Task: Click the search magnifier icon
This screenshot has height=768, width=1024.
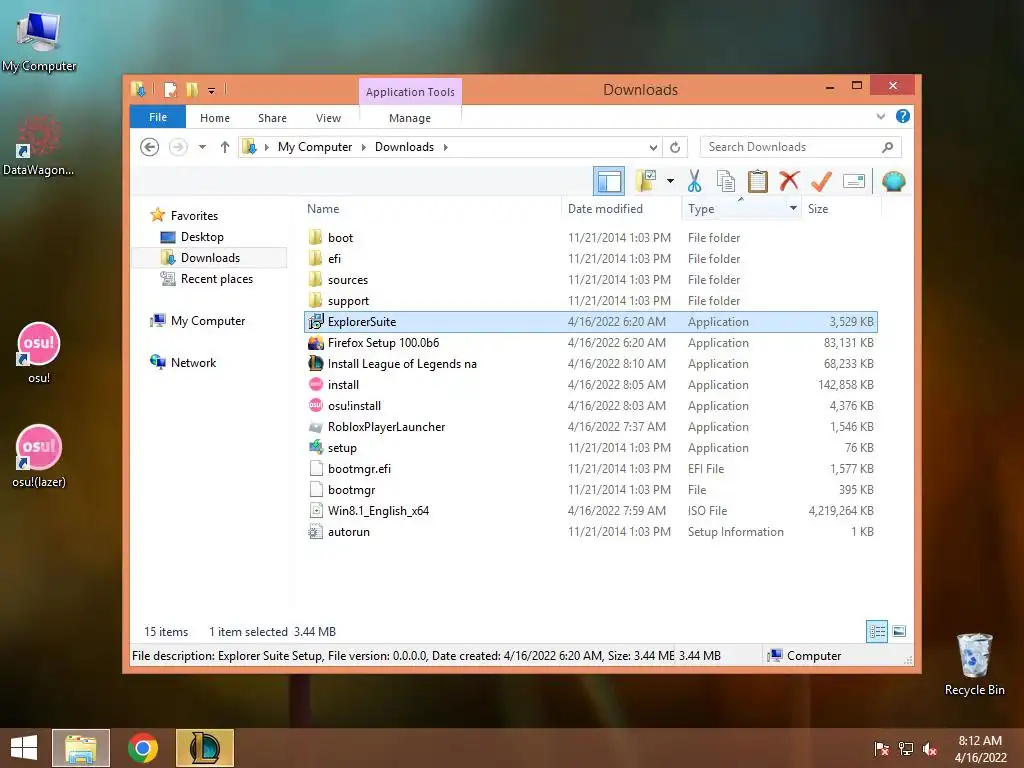Action: pos(887,147)
